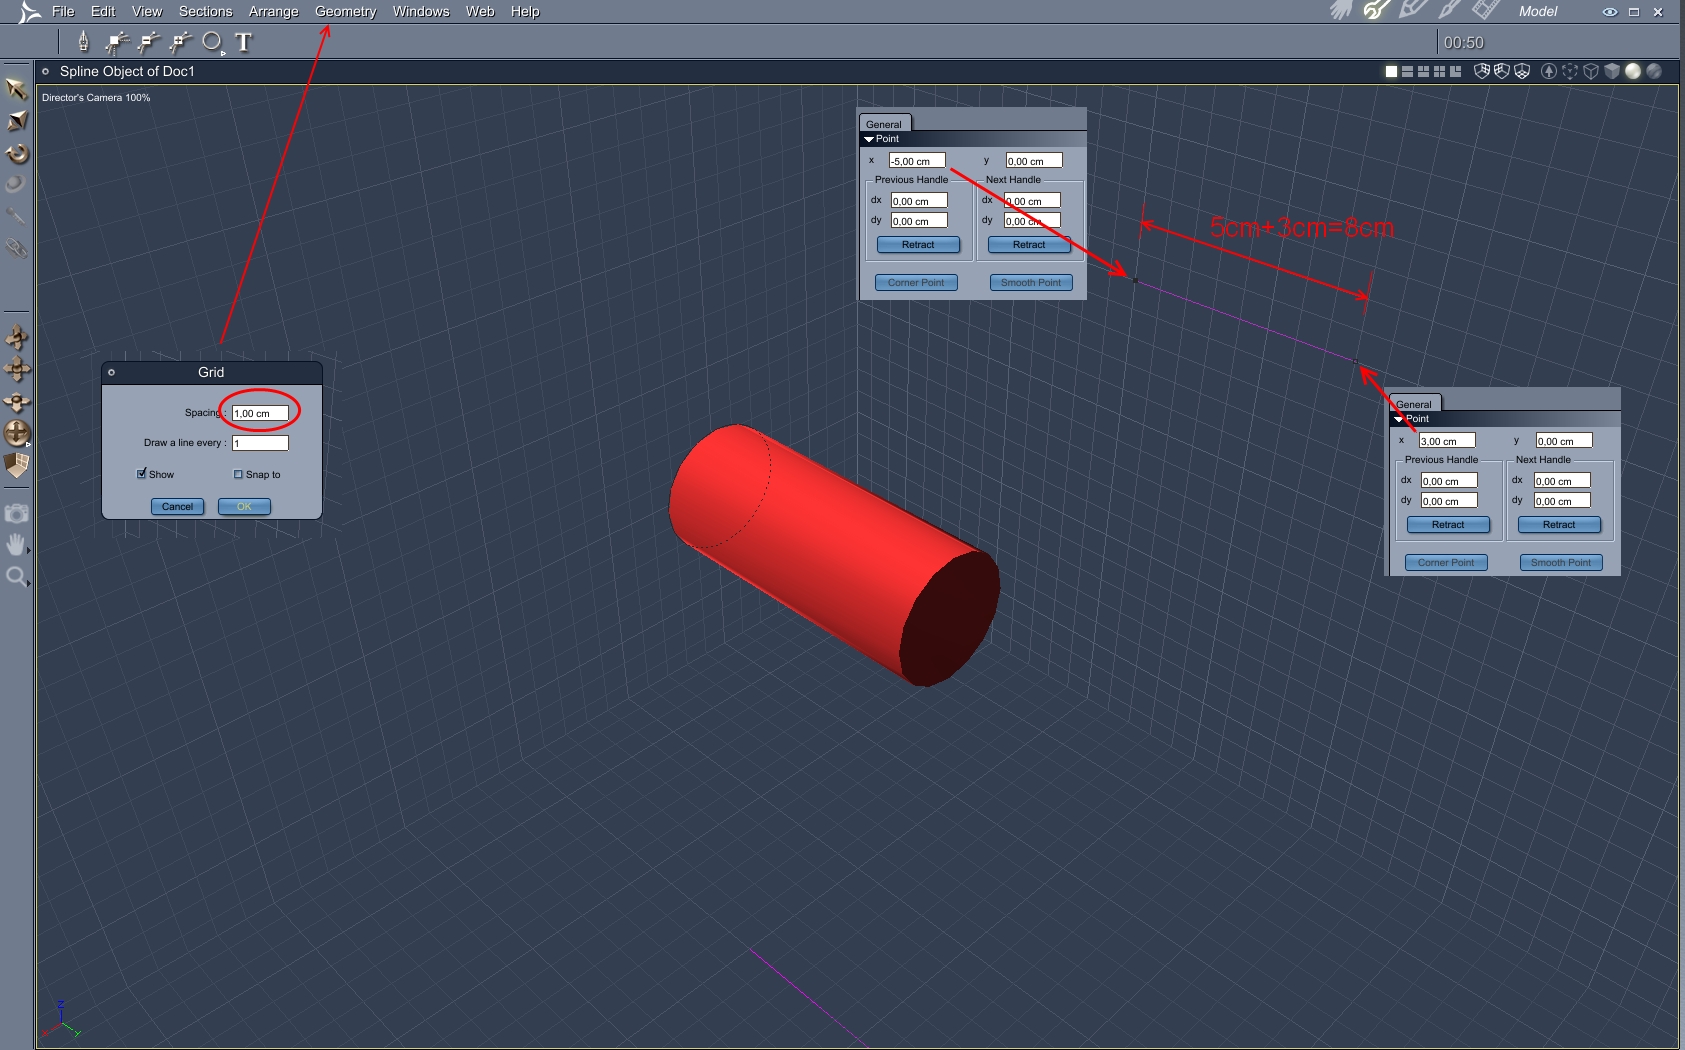
Task: Select the Scale tool
Action: pyautogui.click(x=16, y=121)
